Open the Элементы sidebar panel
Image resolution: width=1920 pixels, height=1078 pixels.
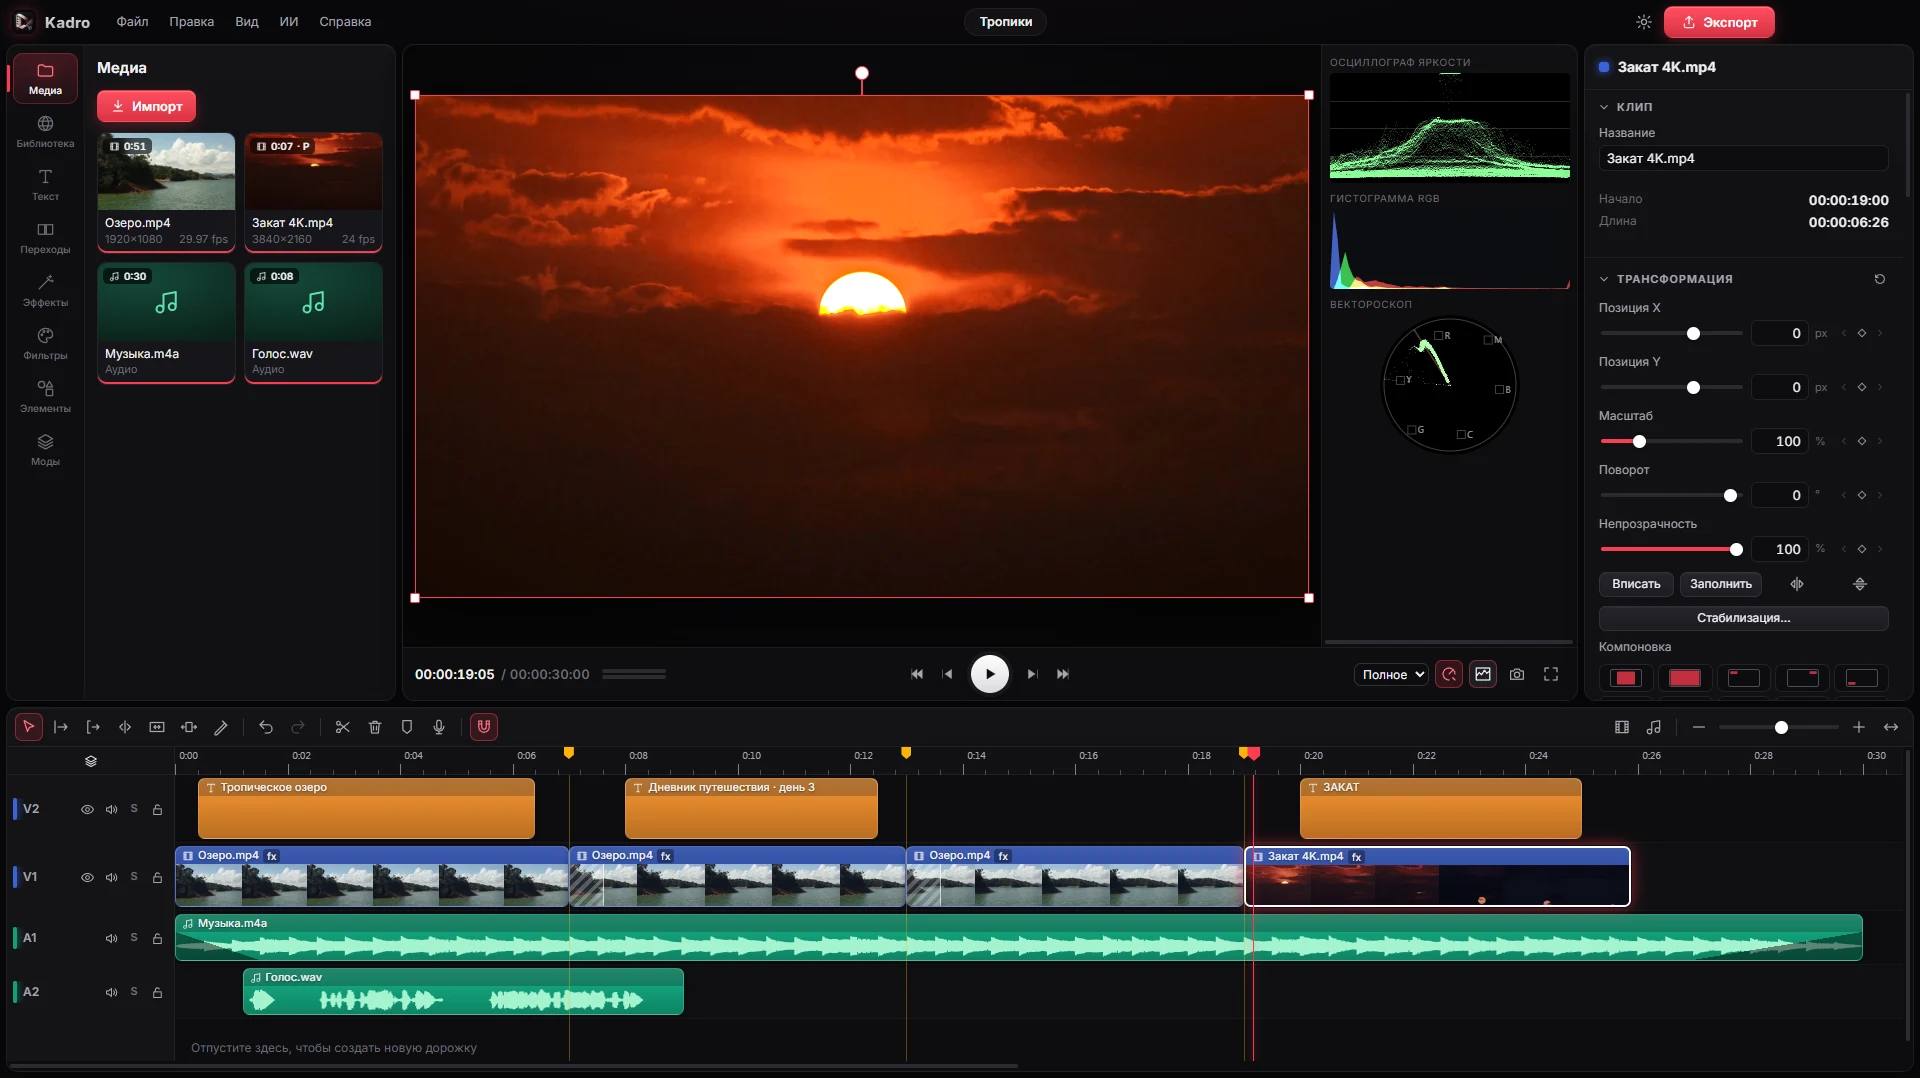pos(45,396)
